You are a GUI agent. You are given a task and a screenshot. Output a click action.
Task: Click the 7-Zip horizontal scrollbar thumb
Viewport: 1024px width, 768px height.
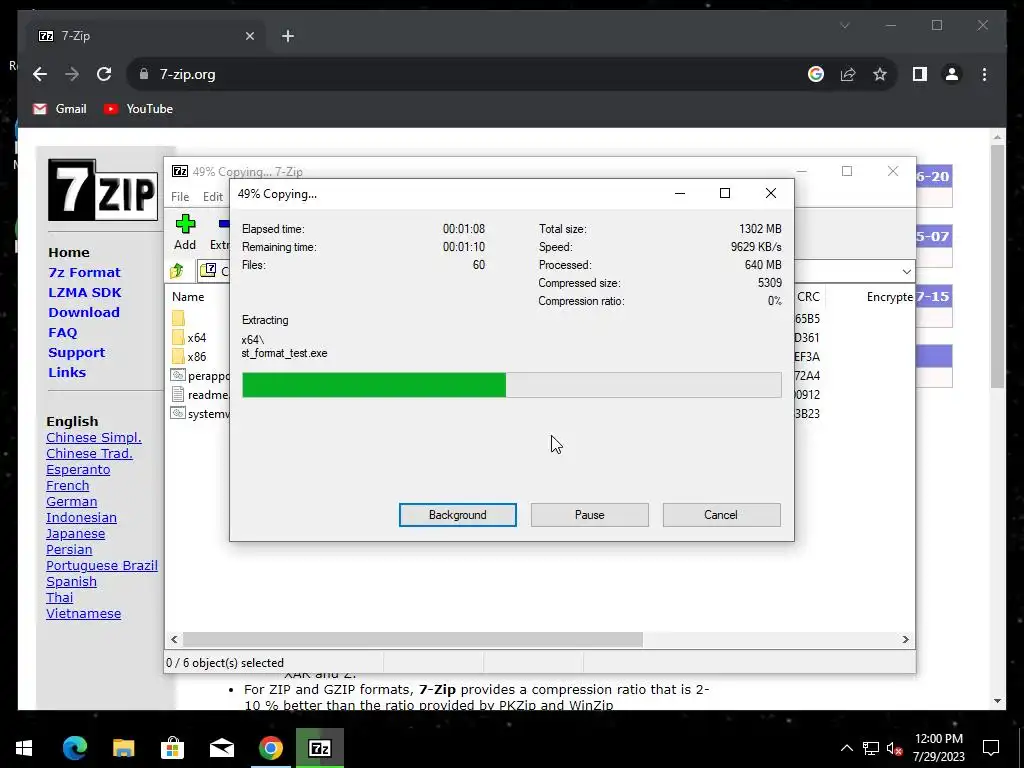tap(412, 639)
